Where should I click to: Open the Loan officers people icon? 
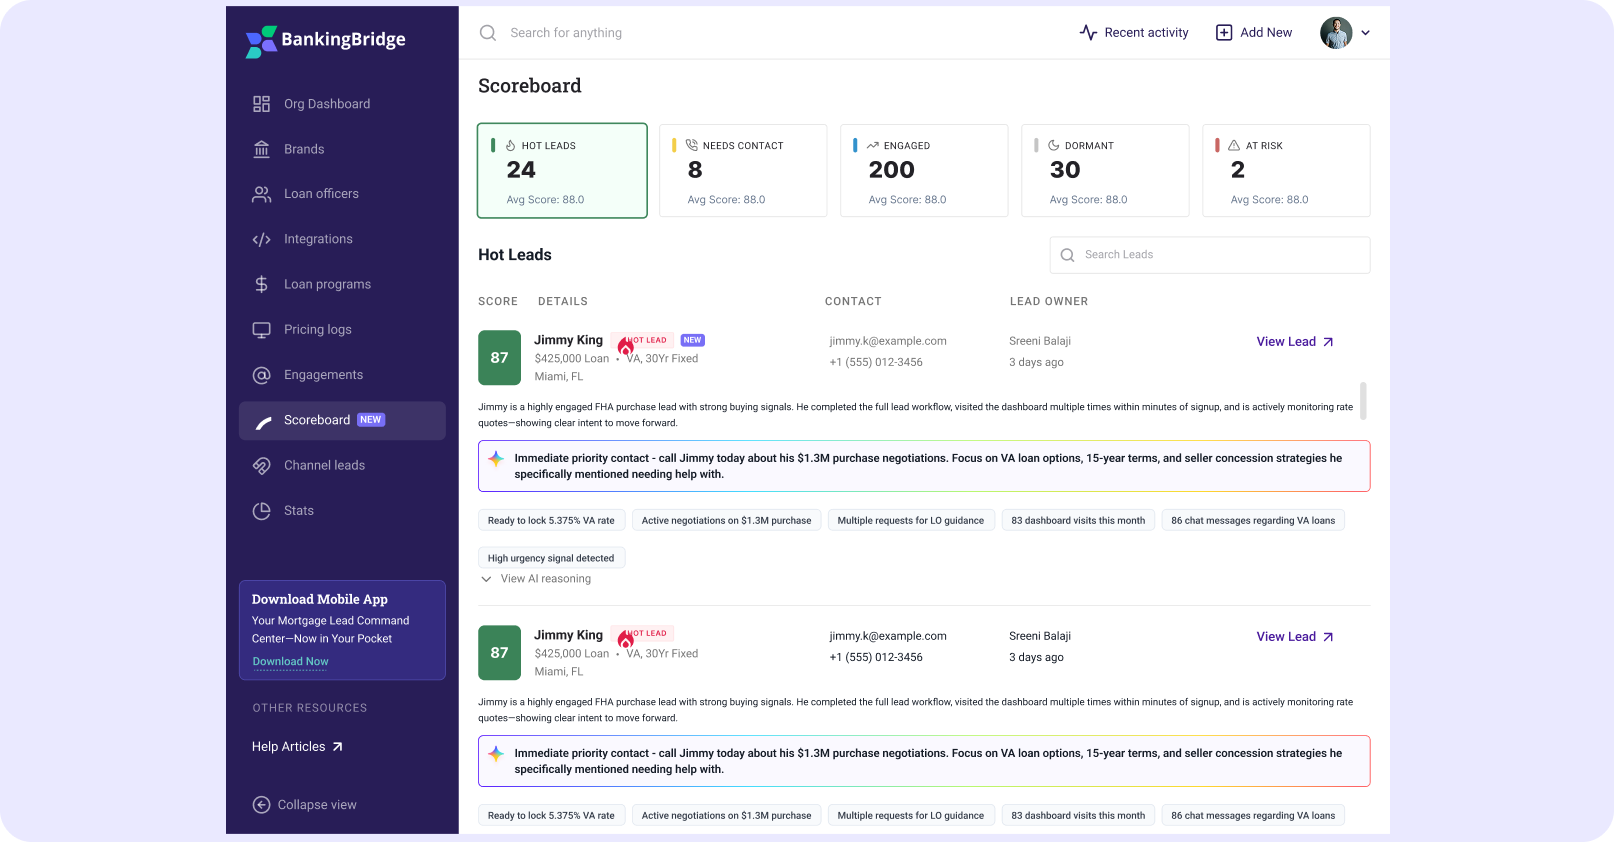point(261,194)
